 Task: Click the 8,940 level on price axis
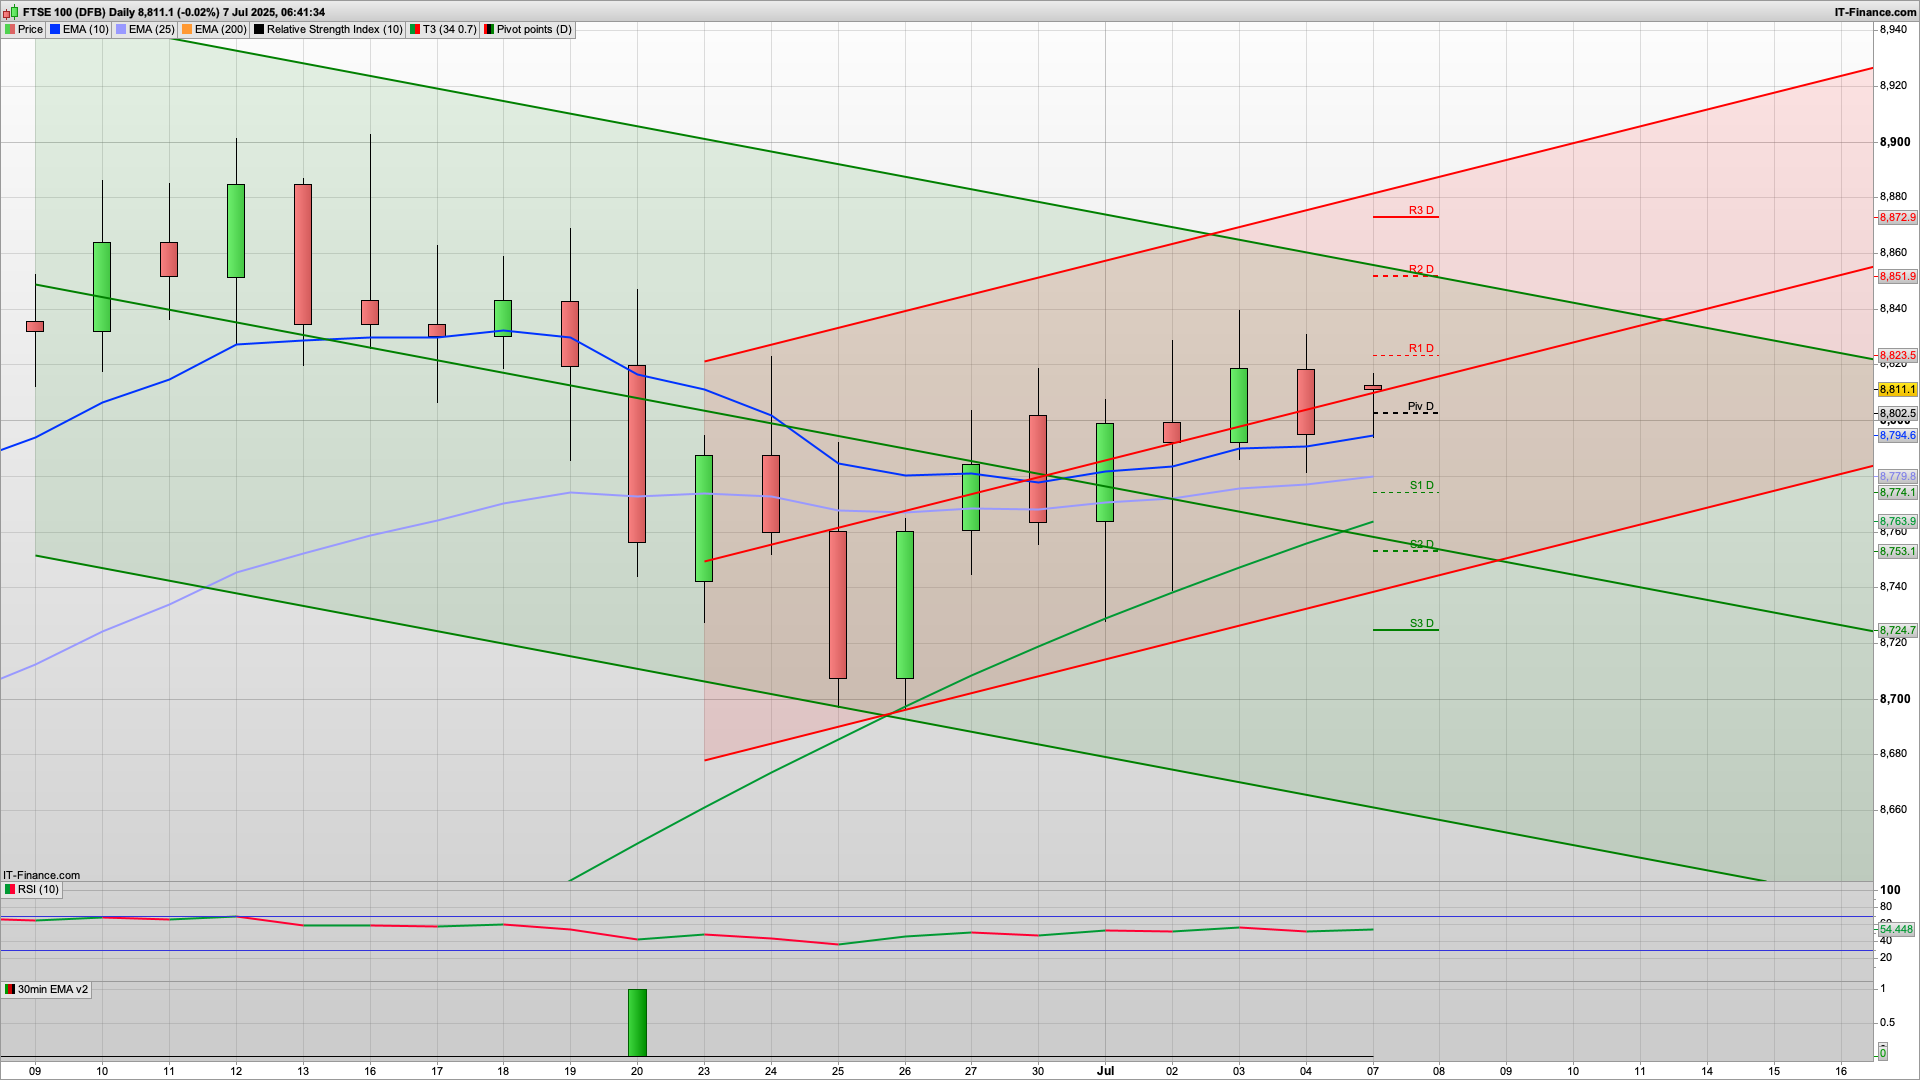click(x=1895, y=30)
